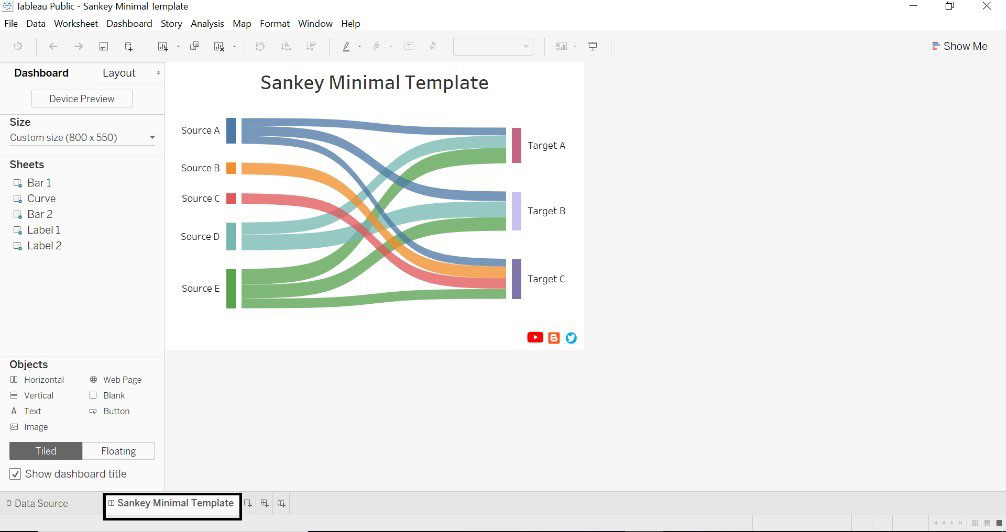Switch to the Layout tab

pos(119,73)
